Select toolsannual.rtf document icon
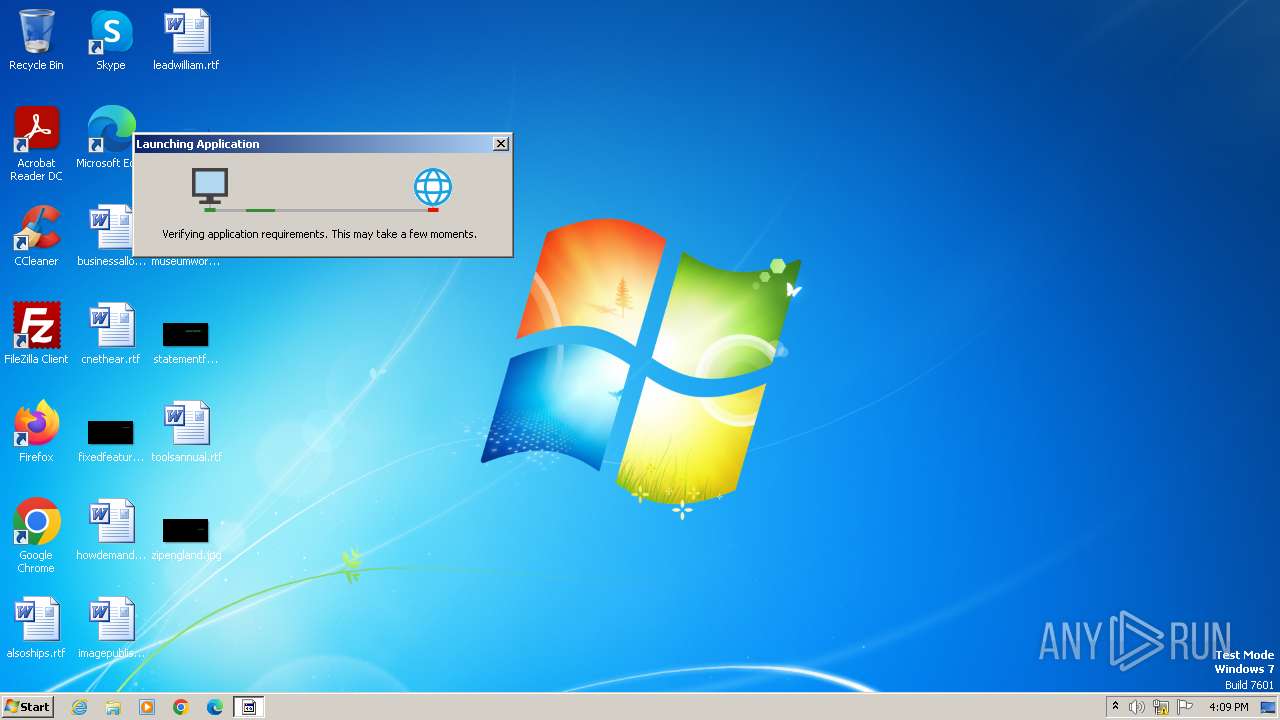1280x720 pixels. coord(186,432)
